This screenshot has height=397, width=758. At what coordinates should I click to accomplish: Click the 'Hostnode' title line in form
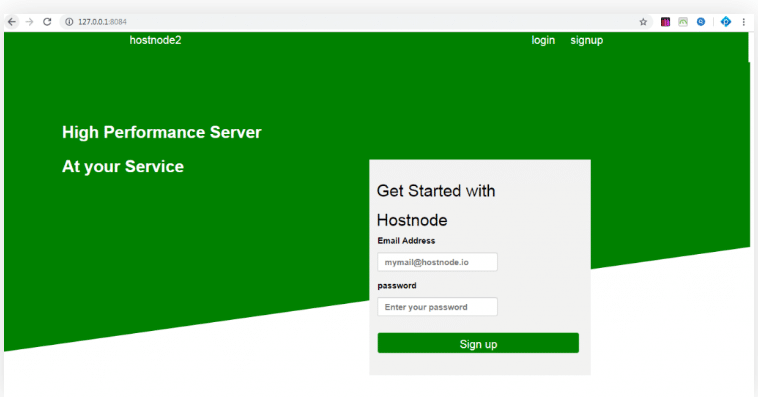pyautogui.click(x=412, y=221)
